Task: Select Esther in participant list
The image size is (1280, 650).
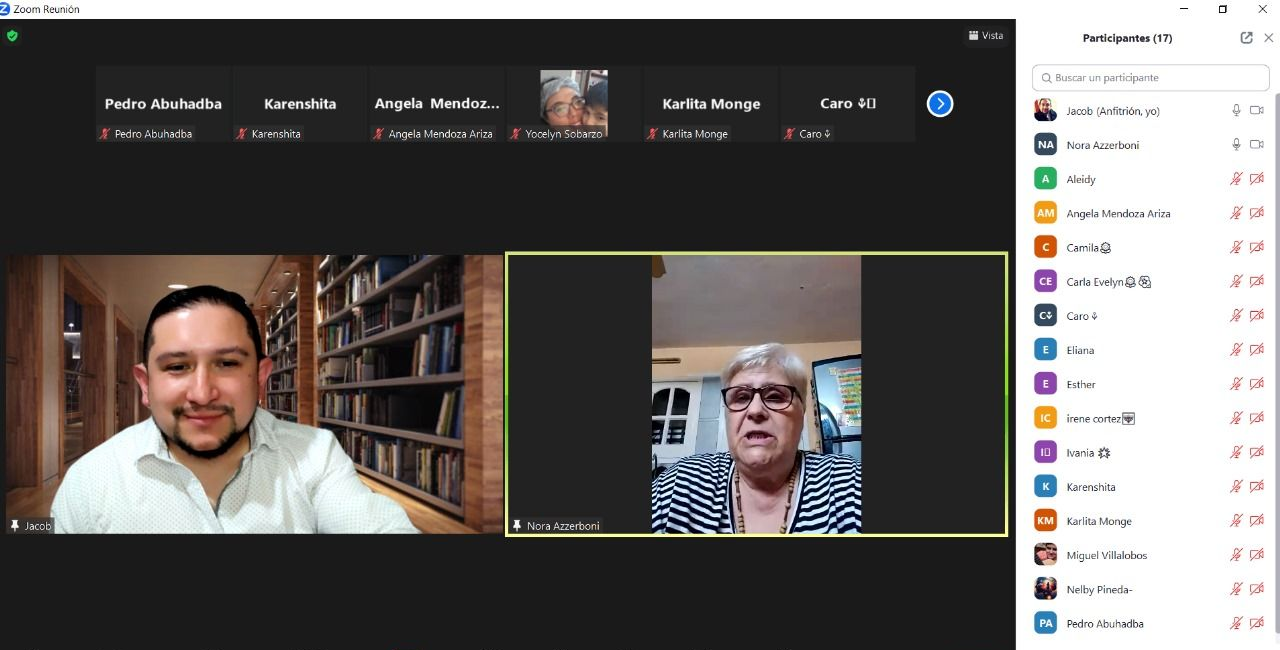Action: coord(1148,384)
